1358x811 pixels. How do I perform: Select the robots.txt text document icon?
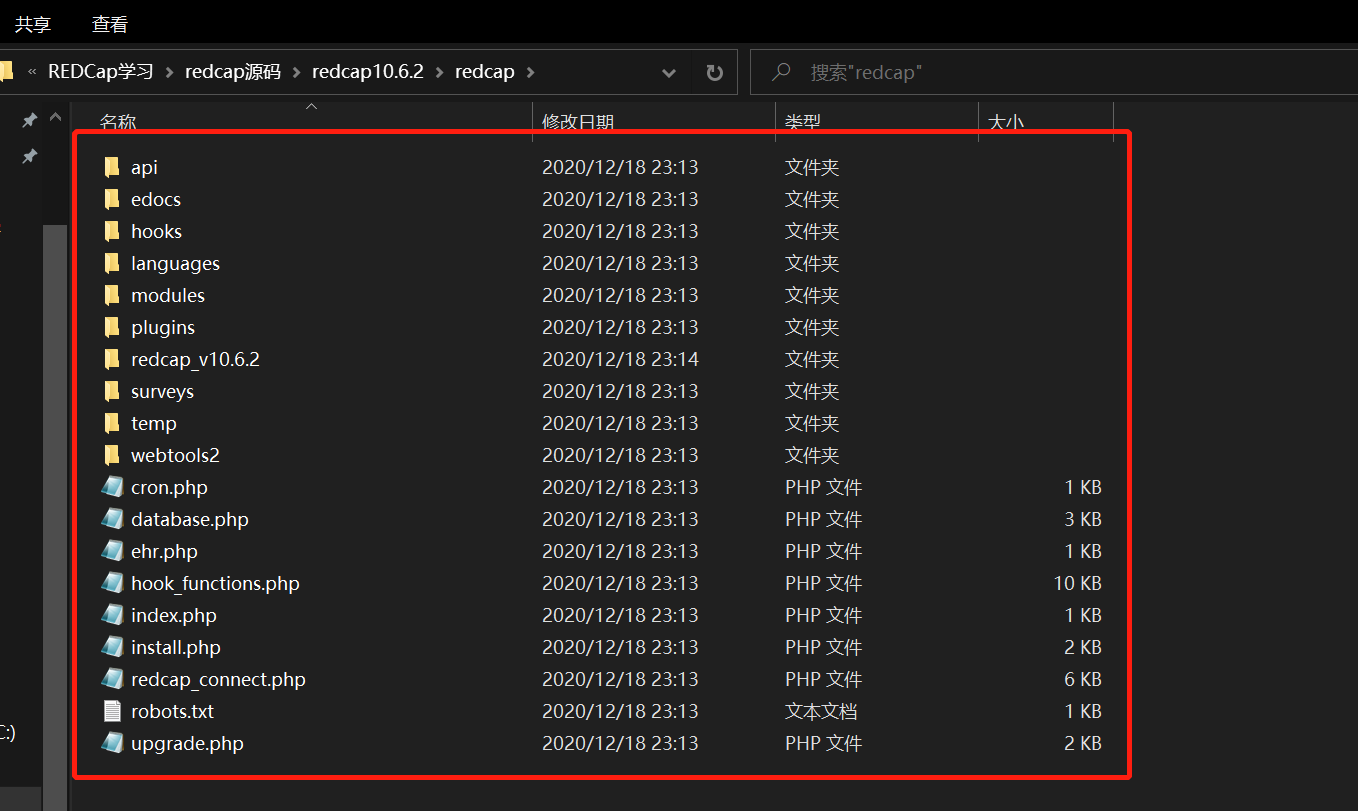pyautogui.click(x=112, y=710)
